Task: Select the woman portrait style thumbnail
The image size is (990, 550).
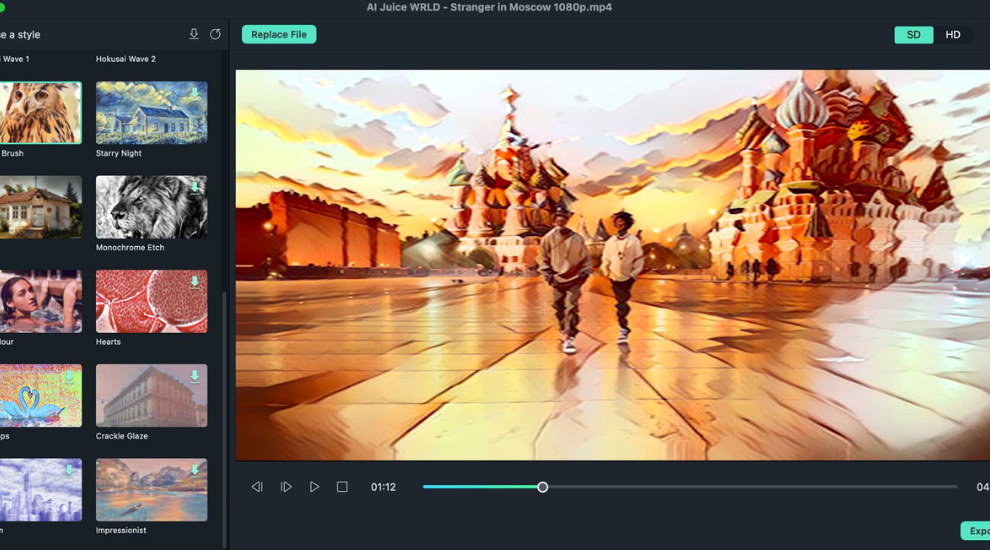Action: point(40,301)
